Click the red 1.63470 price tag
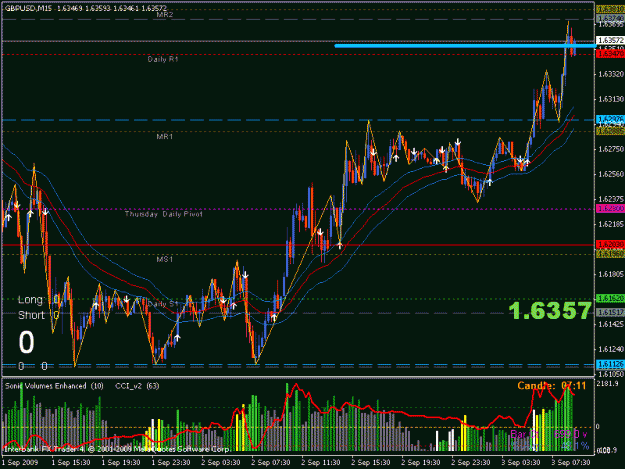 tap(610, 54)
